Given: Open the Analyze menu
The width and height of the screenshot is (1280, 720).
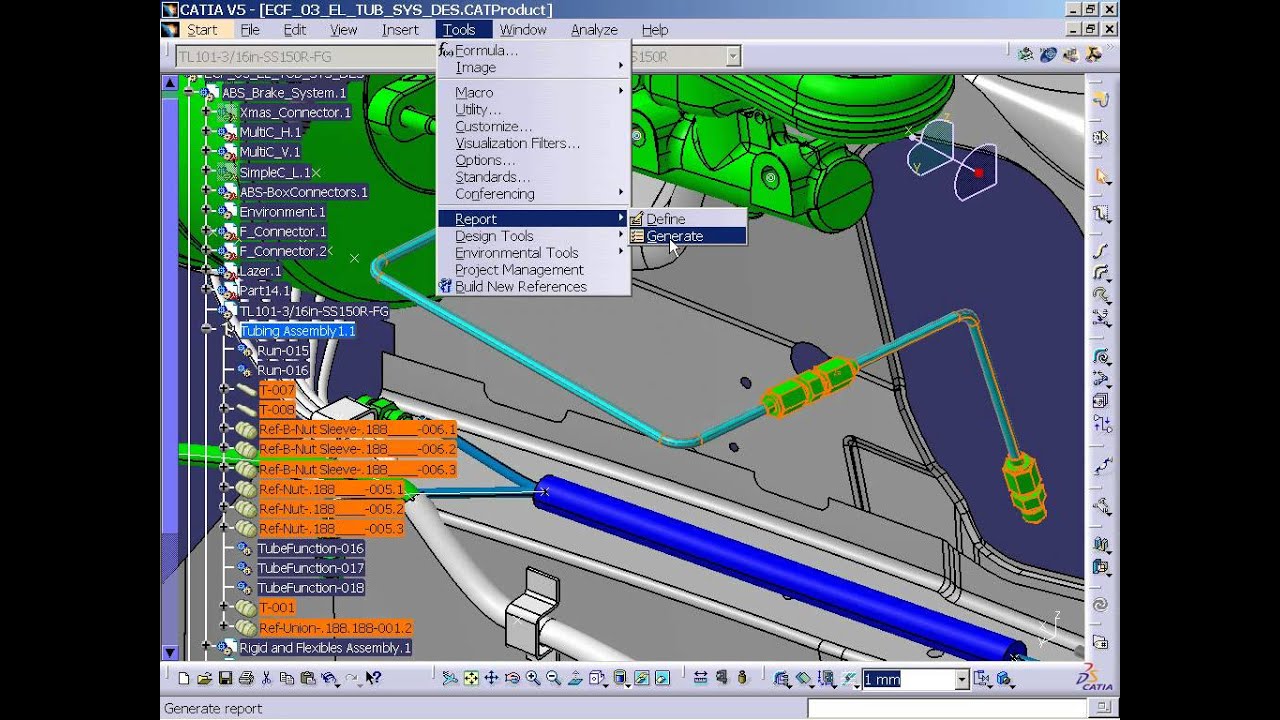Looking at the screenshot, I should point(594,29).
